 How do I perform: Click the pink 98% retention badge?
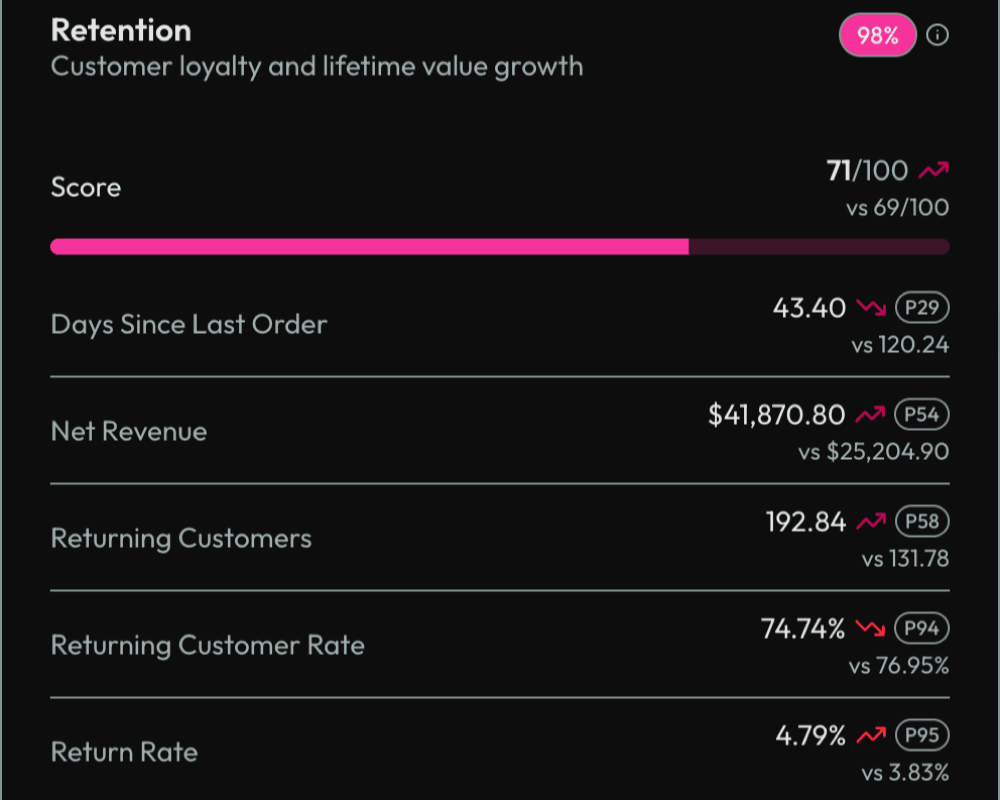[877, 34]
